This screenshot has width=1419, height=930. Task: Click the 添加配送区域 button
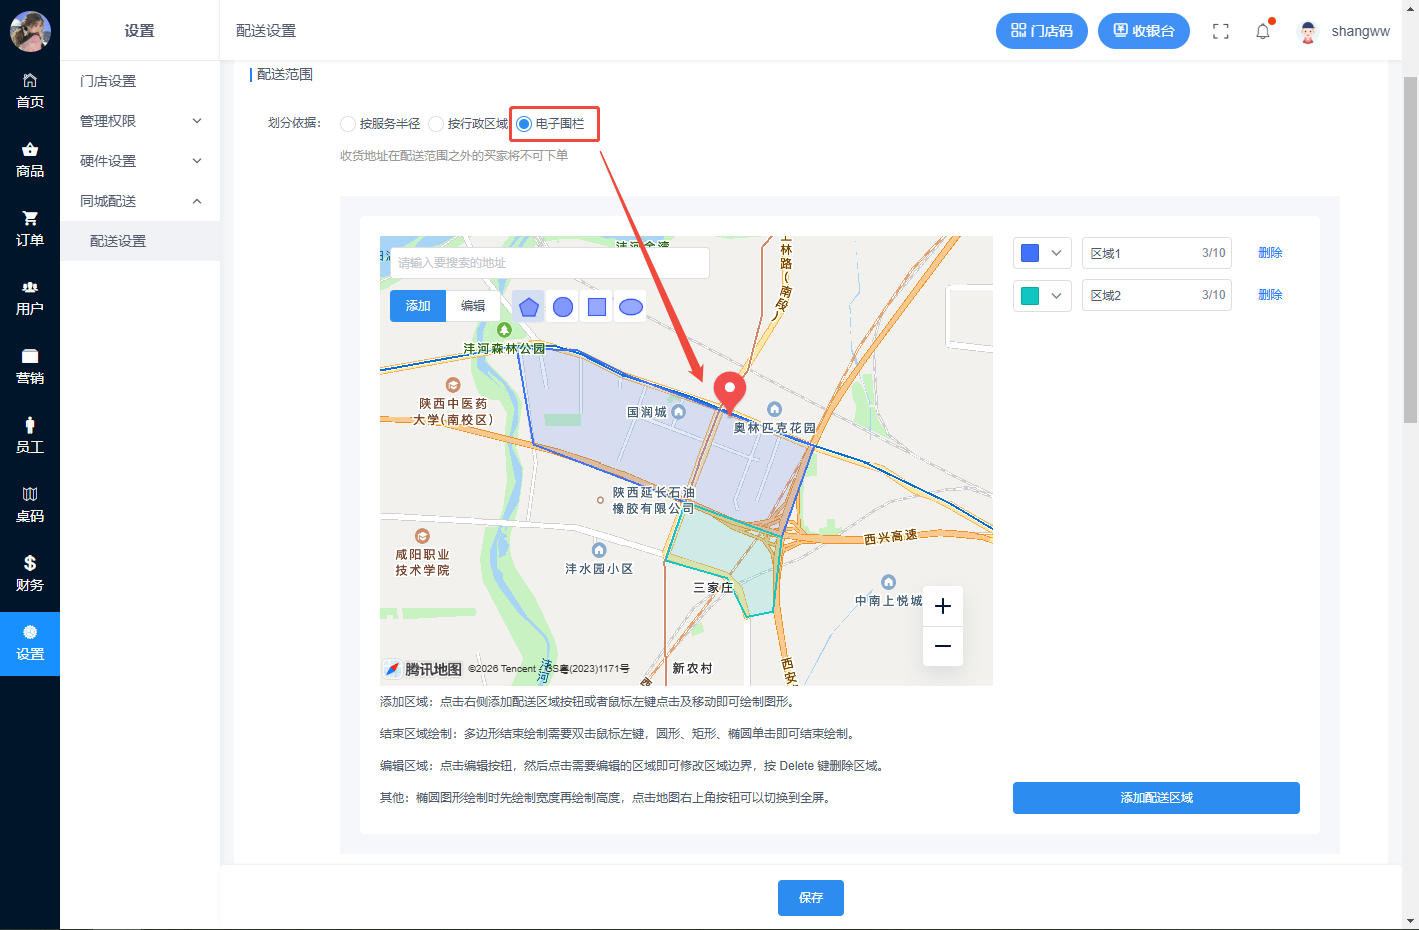[1156, 798]
